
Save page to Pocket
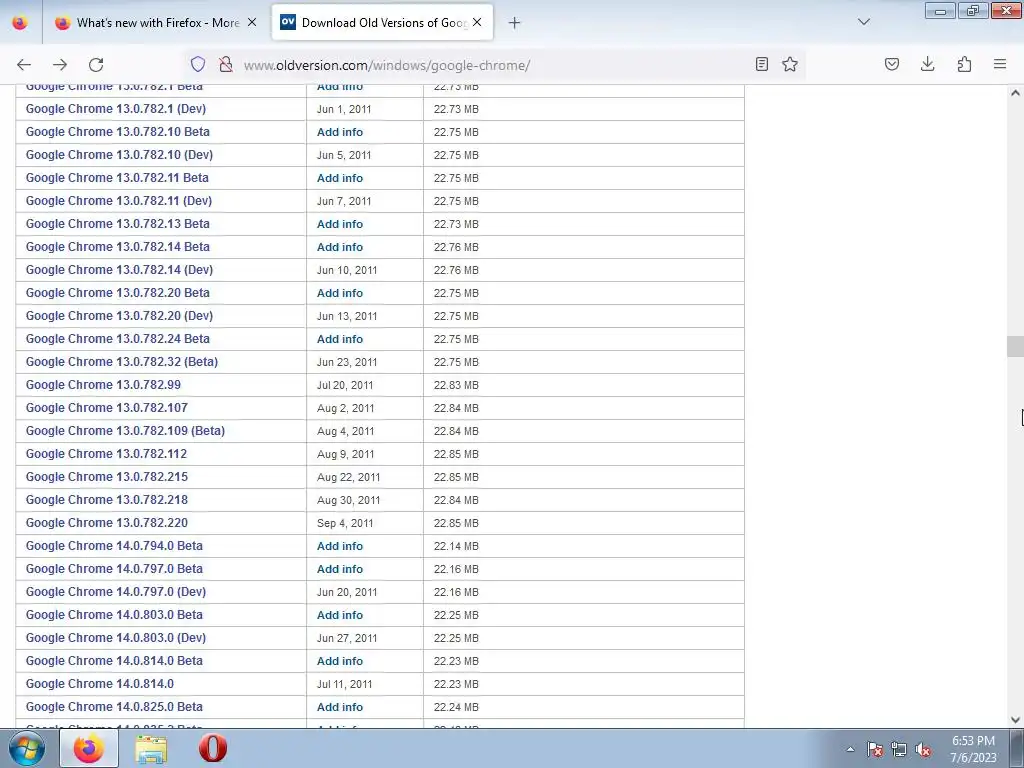[x=892, y=64]
